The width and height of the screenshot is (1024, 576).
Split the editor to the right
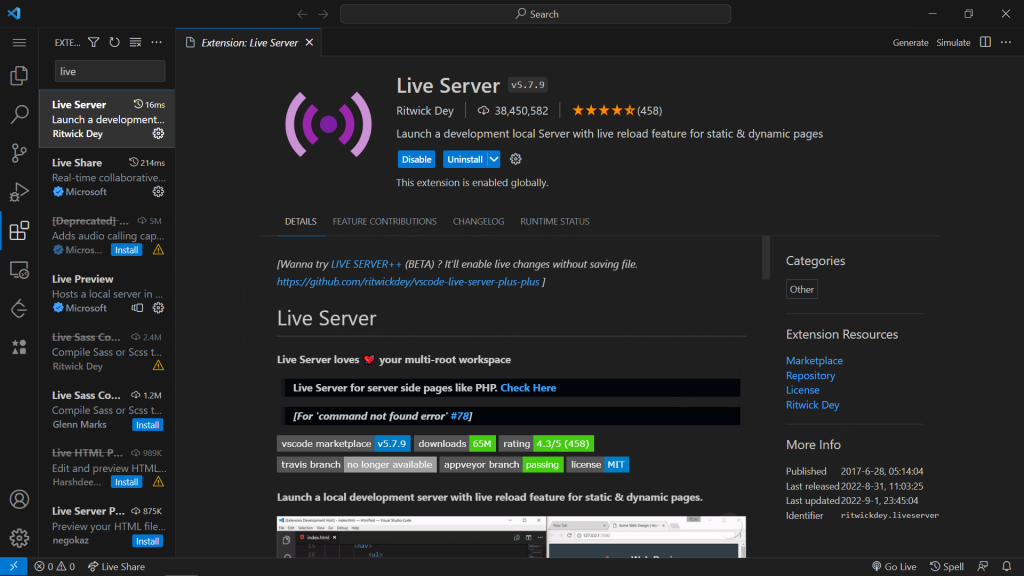(x=985, y=42)
